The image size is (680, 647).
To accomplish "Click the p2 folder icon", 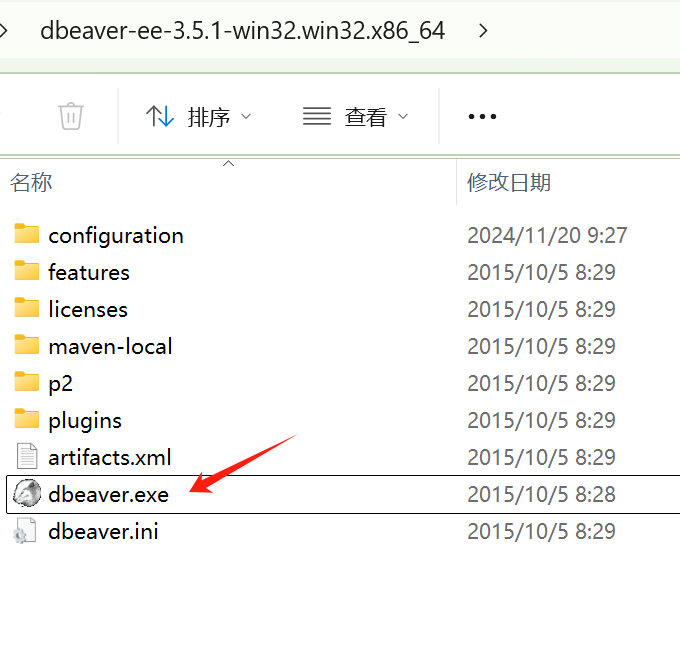I will pyautogui.click(x=26, y=382).
